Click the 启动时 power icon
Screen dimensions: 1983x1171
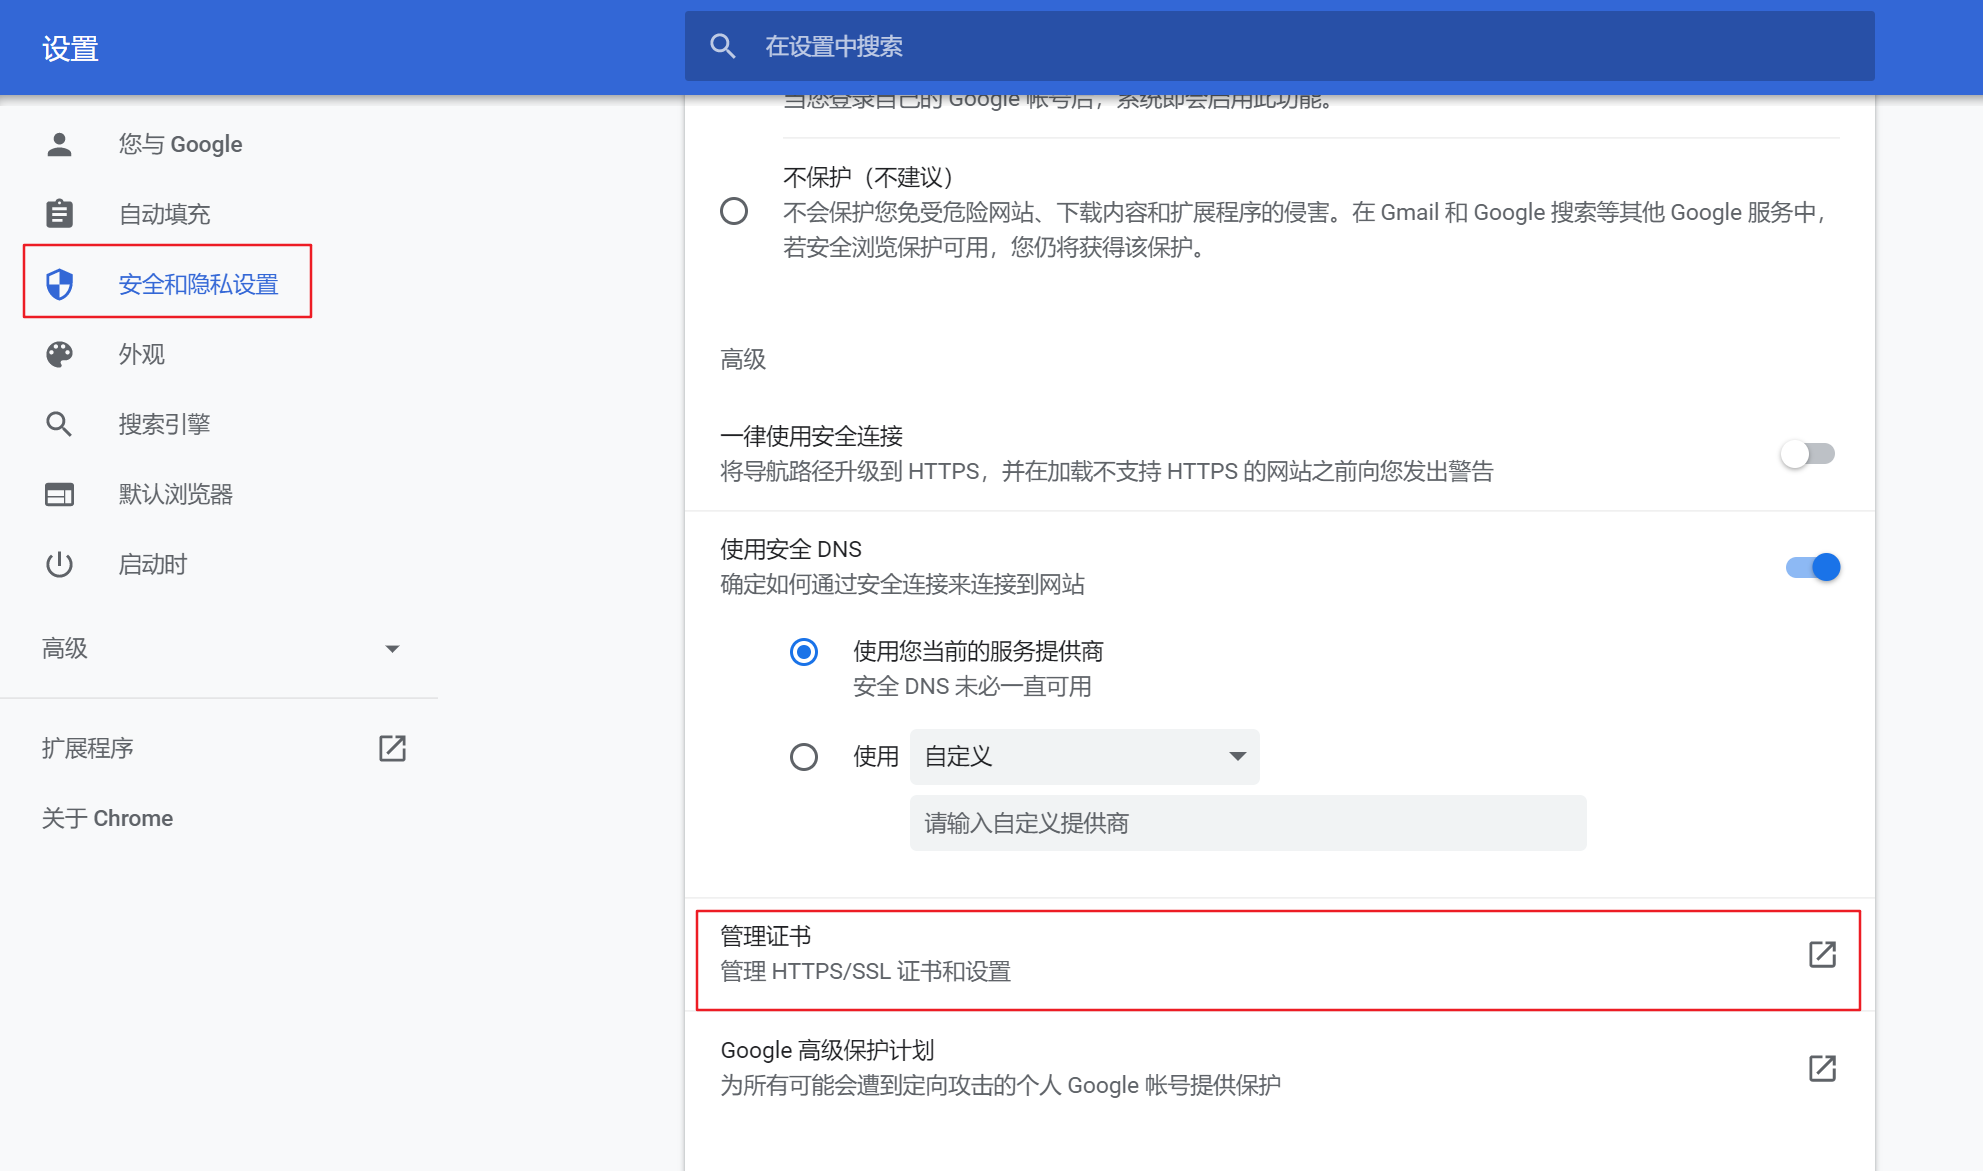(59, 564)
